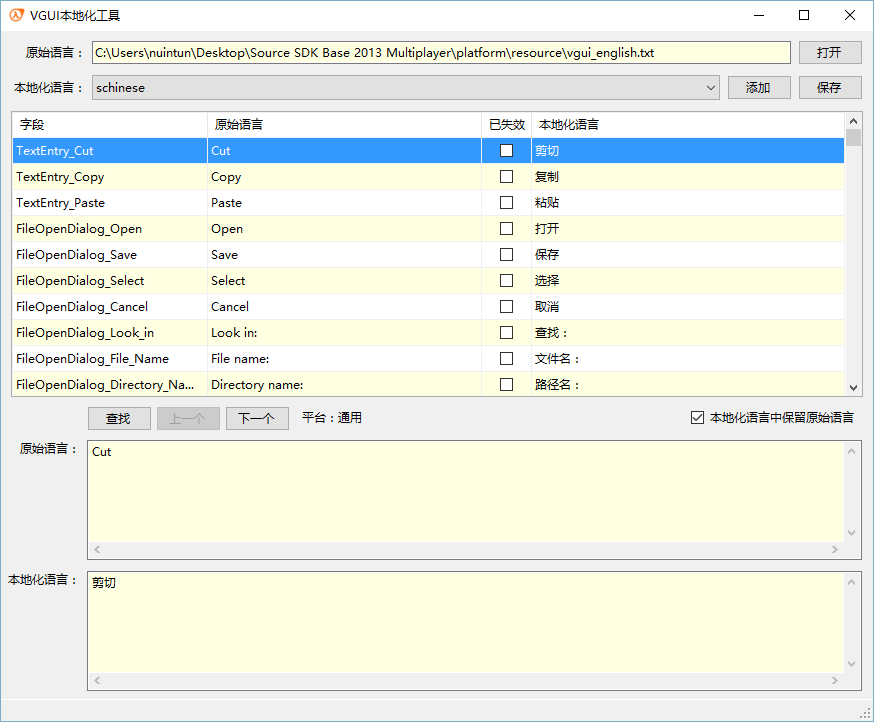This screenshot has width=874, height=722.
Task: Click the VGUI app icon in title bar
Action: click(x=17, y=15)
